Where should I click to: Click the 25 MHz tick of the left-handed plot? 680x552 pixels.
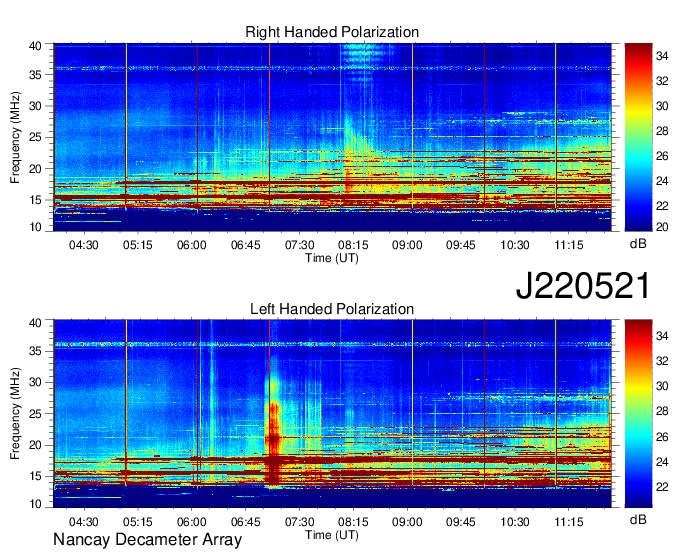(36, 414)
